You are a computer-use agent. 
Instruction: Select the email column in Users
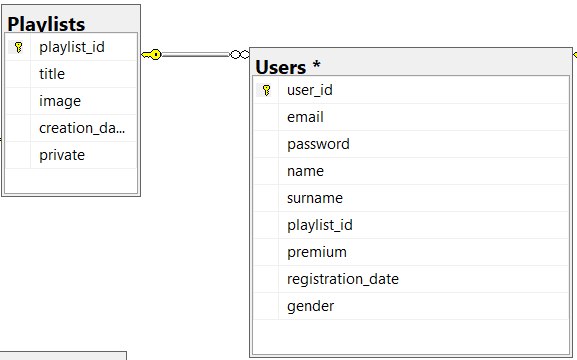411,117
